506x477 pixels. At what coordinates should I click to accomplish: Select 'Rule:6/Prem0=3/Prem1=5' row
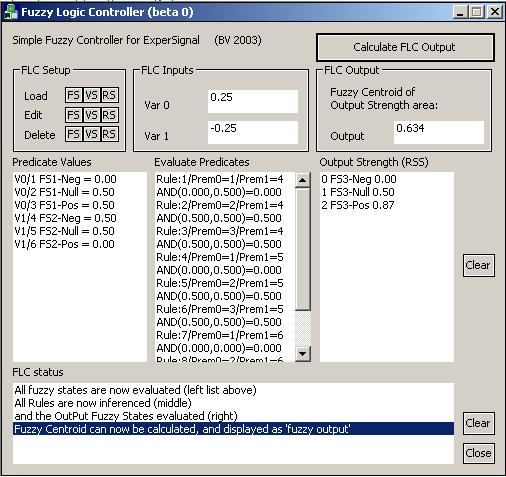[x=225, y=309]
